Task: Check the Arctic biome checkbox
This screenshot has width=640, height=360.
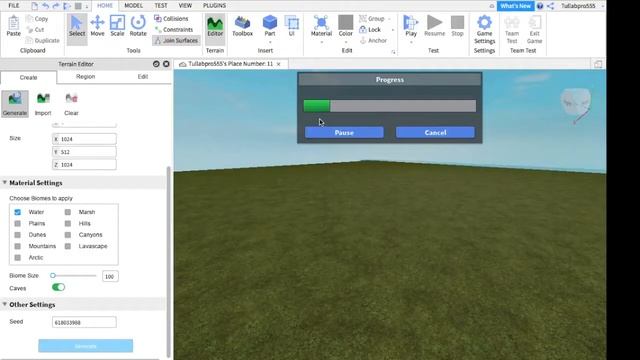Action: pos(18,258)
